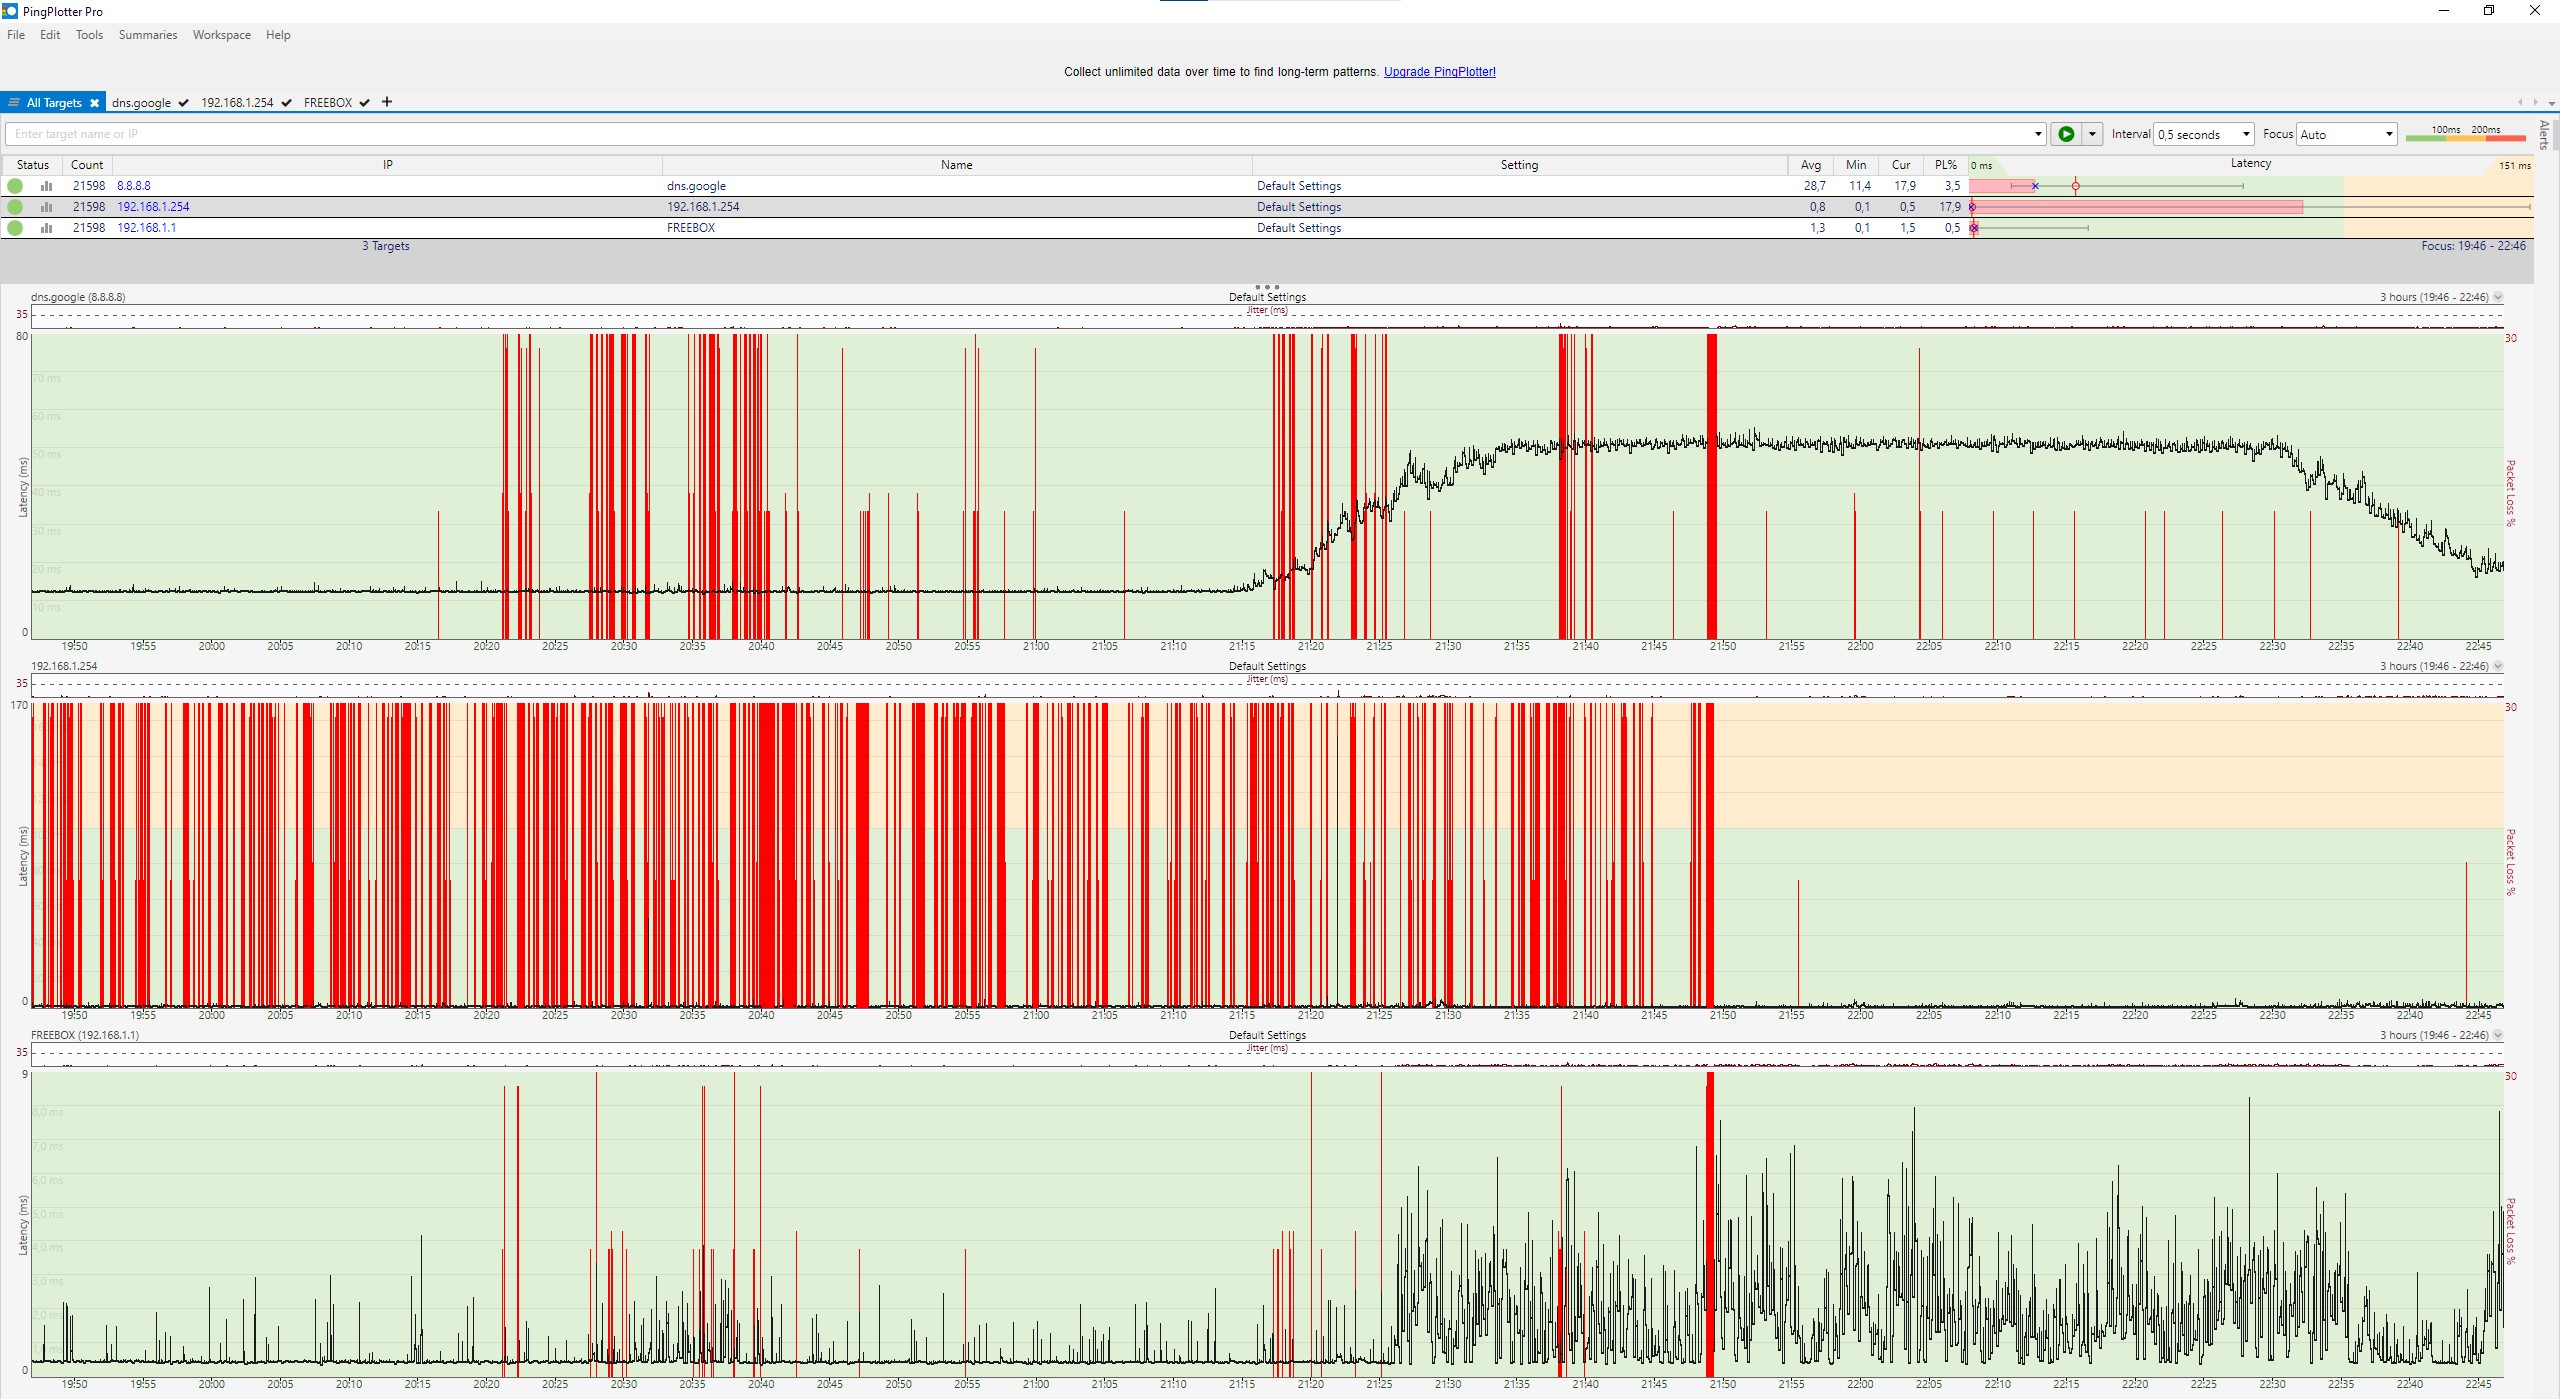Click the Upgrade PingPlotter! link
This screenshot has width=2560, height=1399.
[x=1439, y=72]
